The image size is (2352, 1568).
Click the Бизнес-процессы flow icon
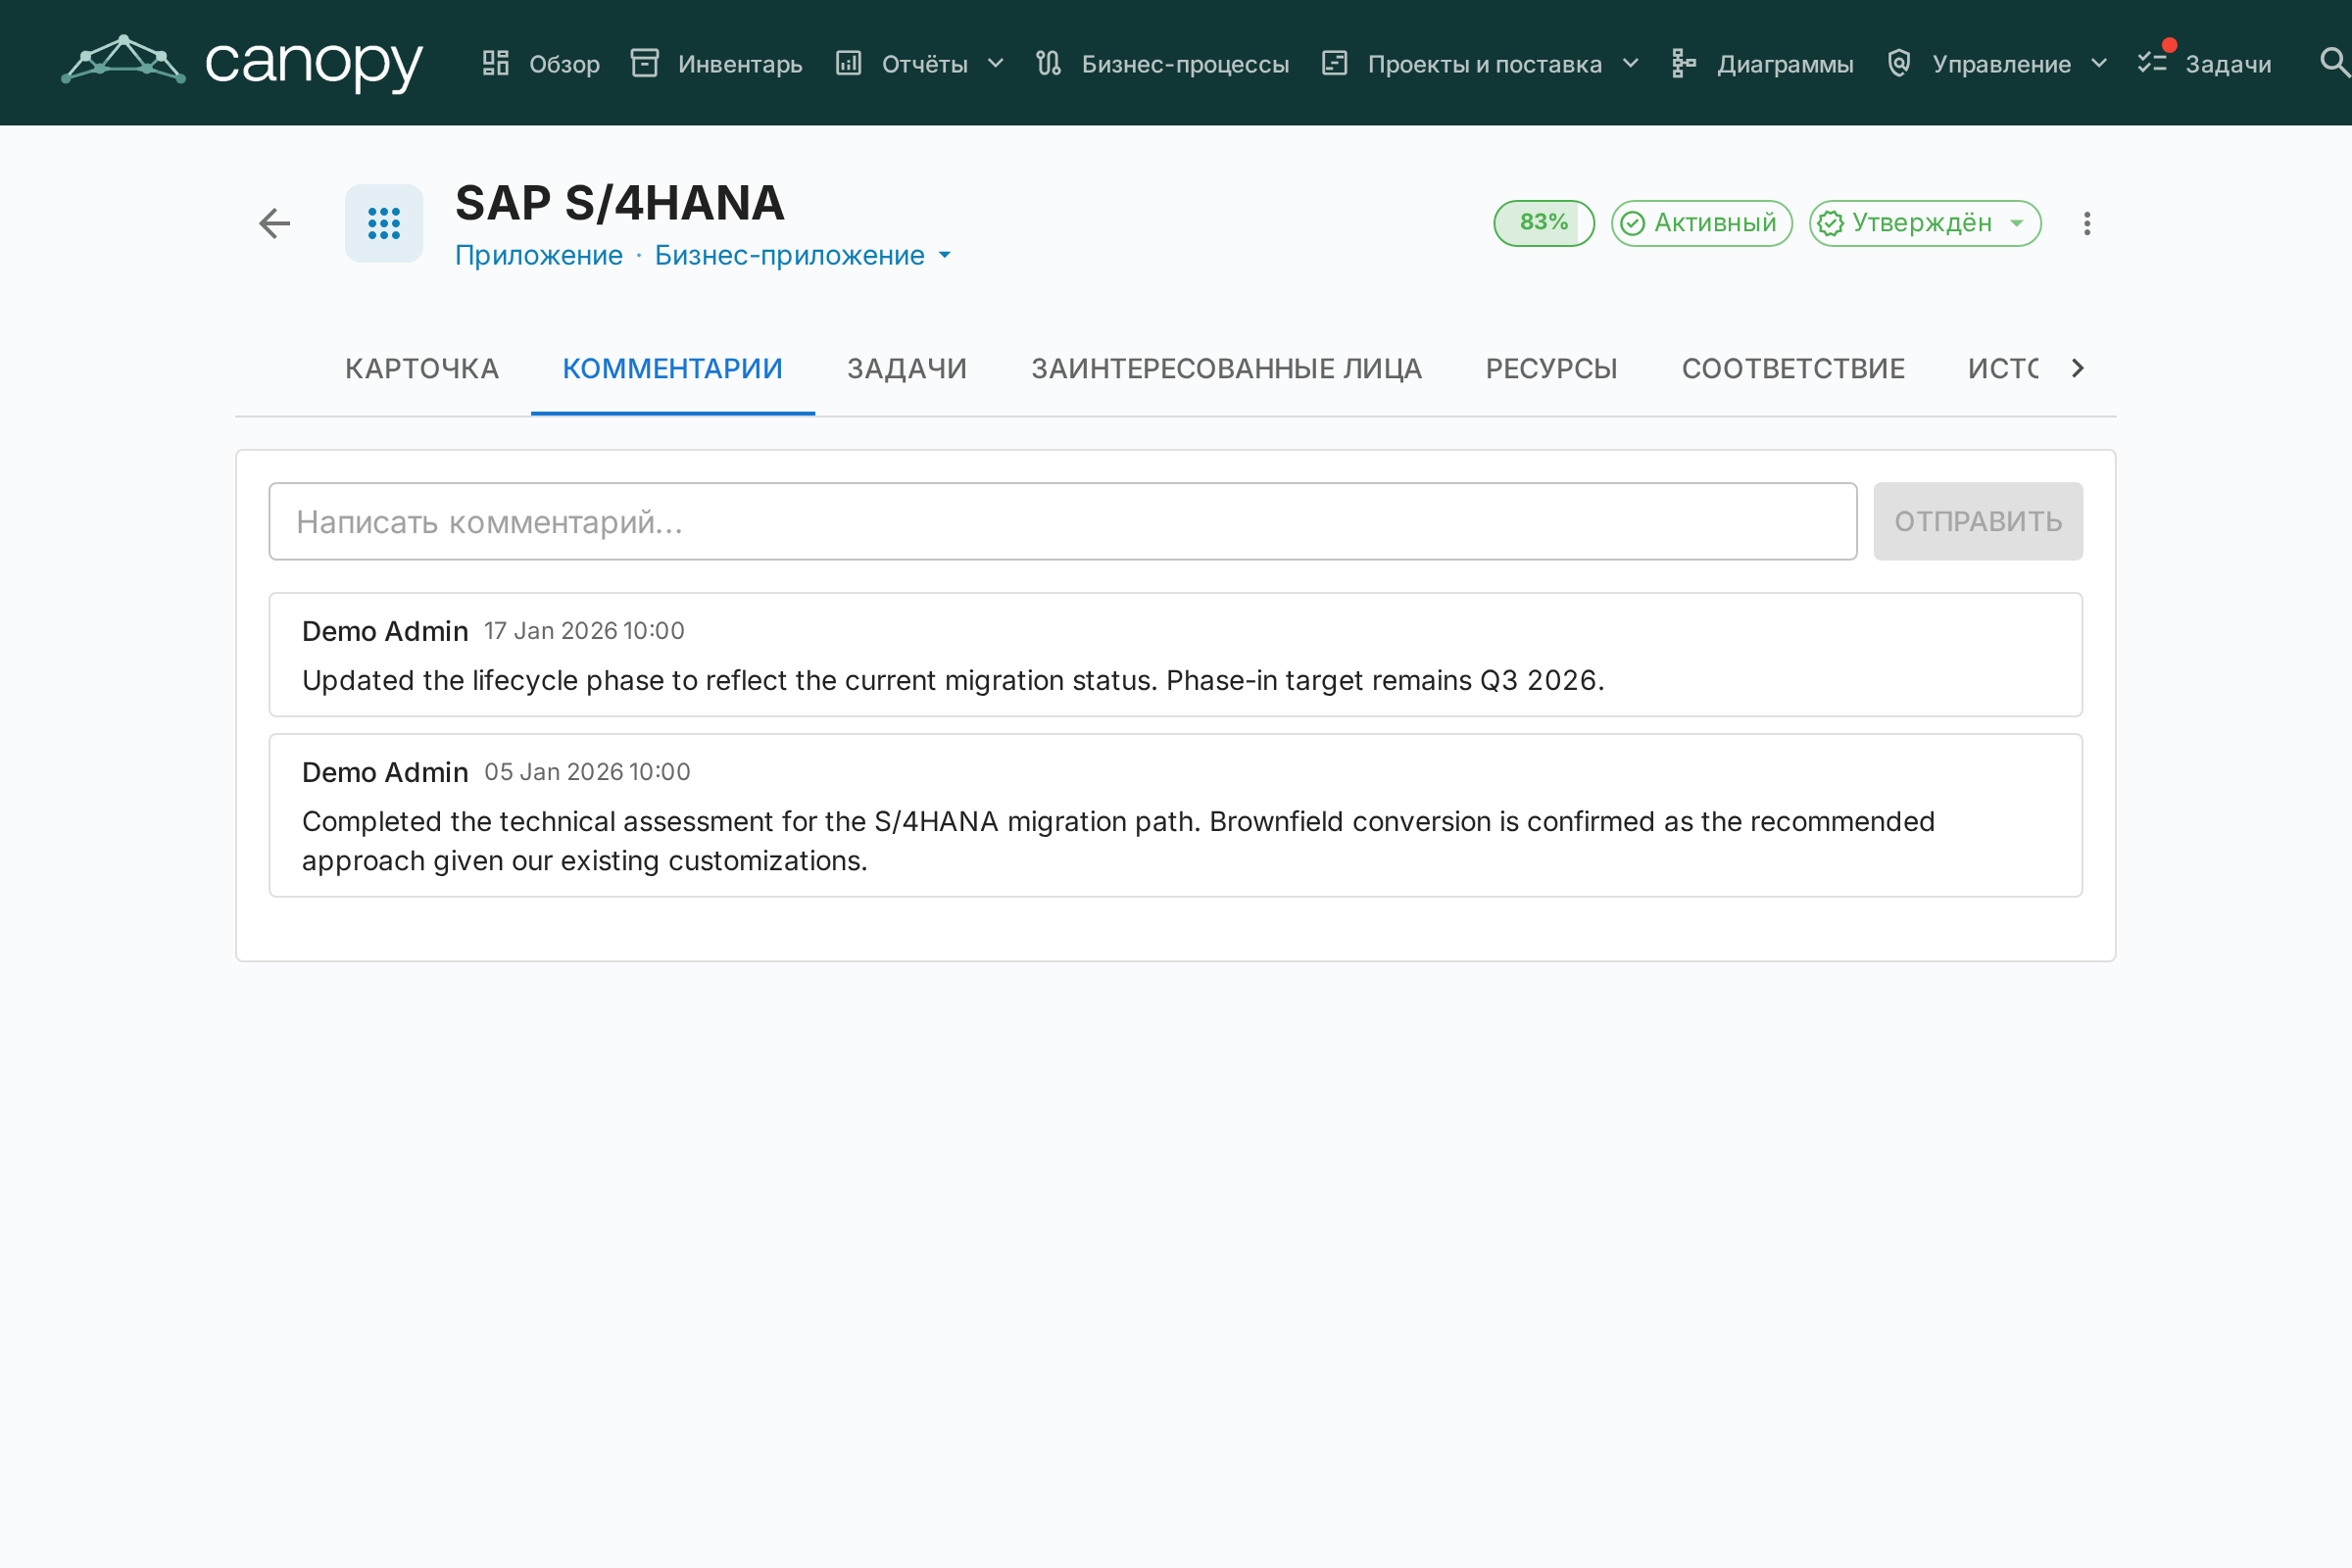coord(1049,63)
